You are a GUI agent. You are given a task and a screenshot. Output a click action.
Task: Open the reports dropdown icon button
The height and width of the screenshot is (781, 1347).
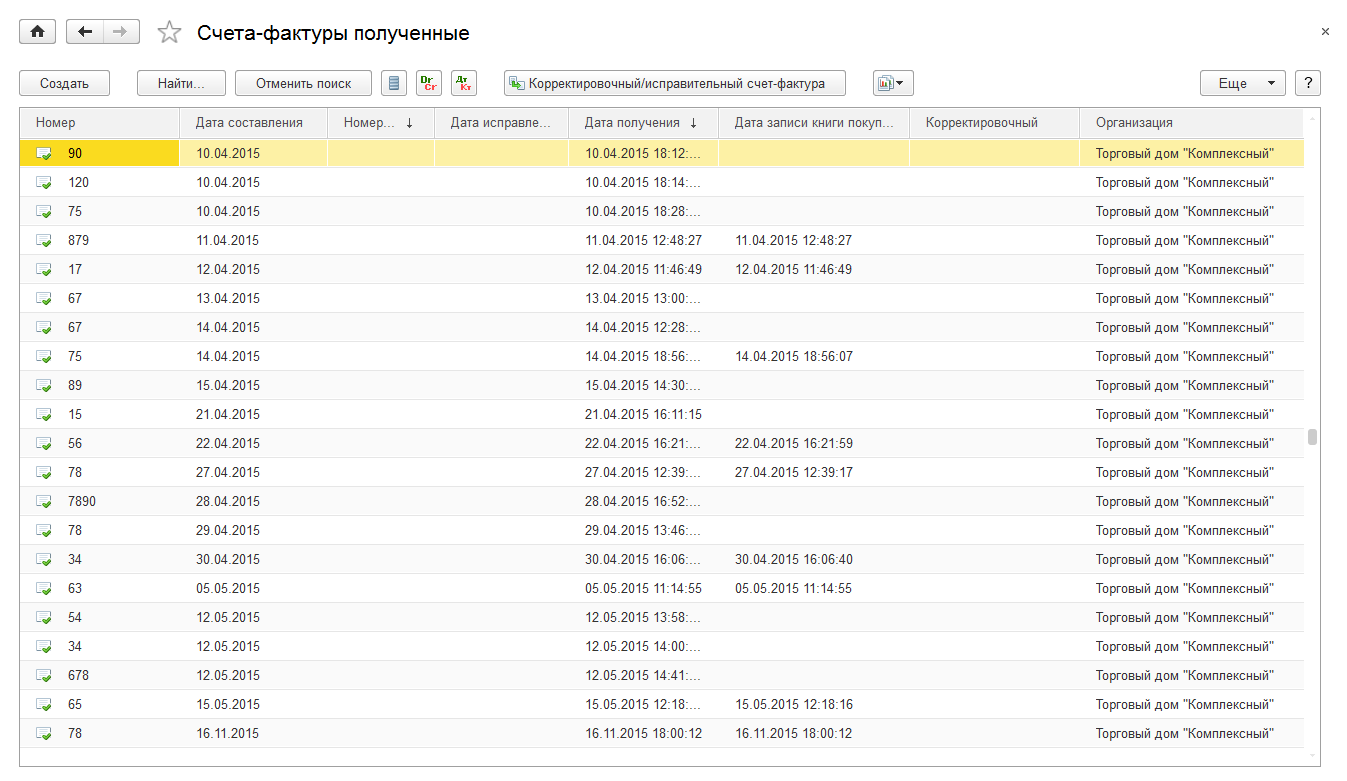(x=892, y=83)
